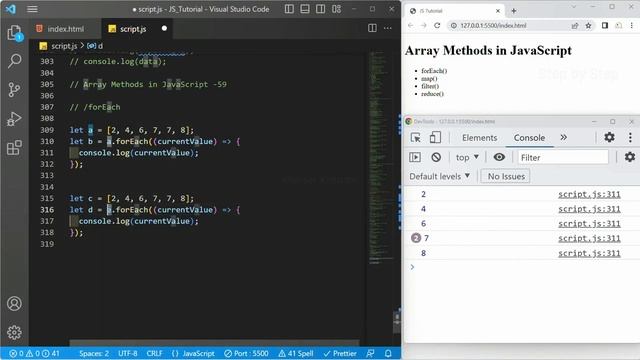Open script.js:311 link for value 8
This screenshot has height=360, width=640.
[x=589, y=253]
